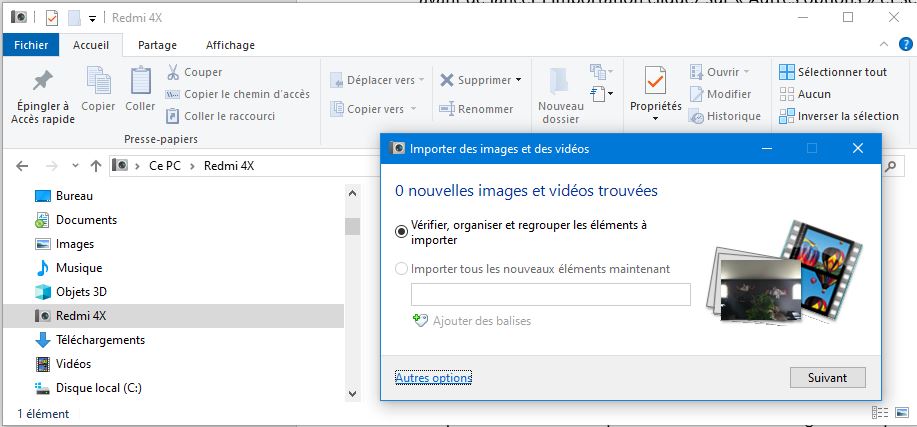The image size is (917, 427).
Task: Open the Accès facile dropdown icon
Action: 601,94
